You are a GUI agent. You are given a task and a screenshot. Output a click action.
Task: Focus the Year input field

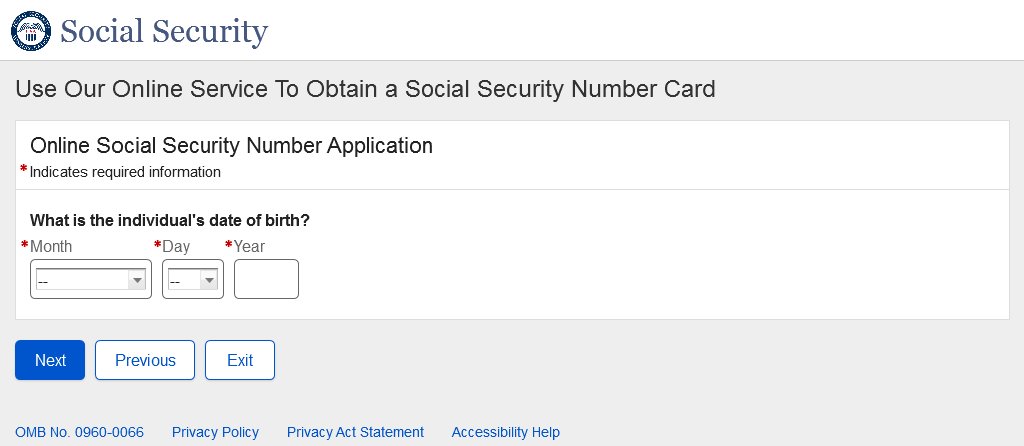pyautogui.click(x=266, y=279)
